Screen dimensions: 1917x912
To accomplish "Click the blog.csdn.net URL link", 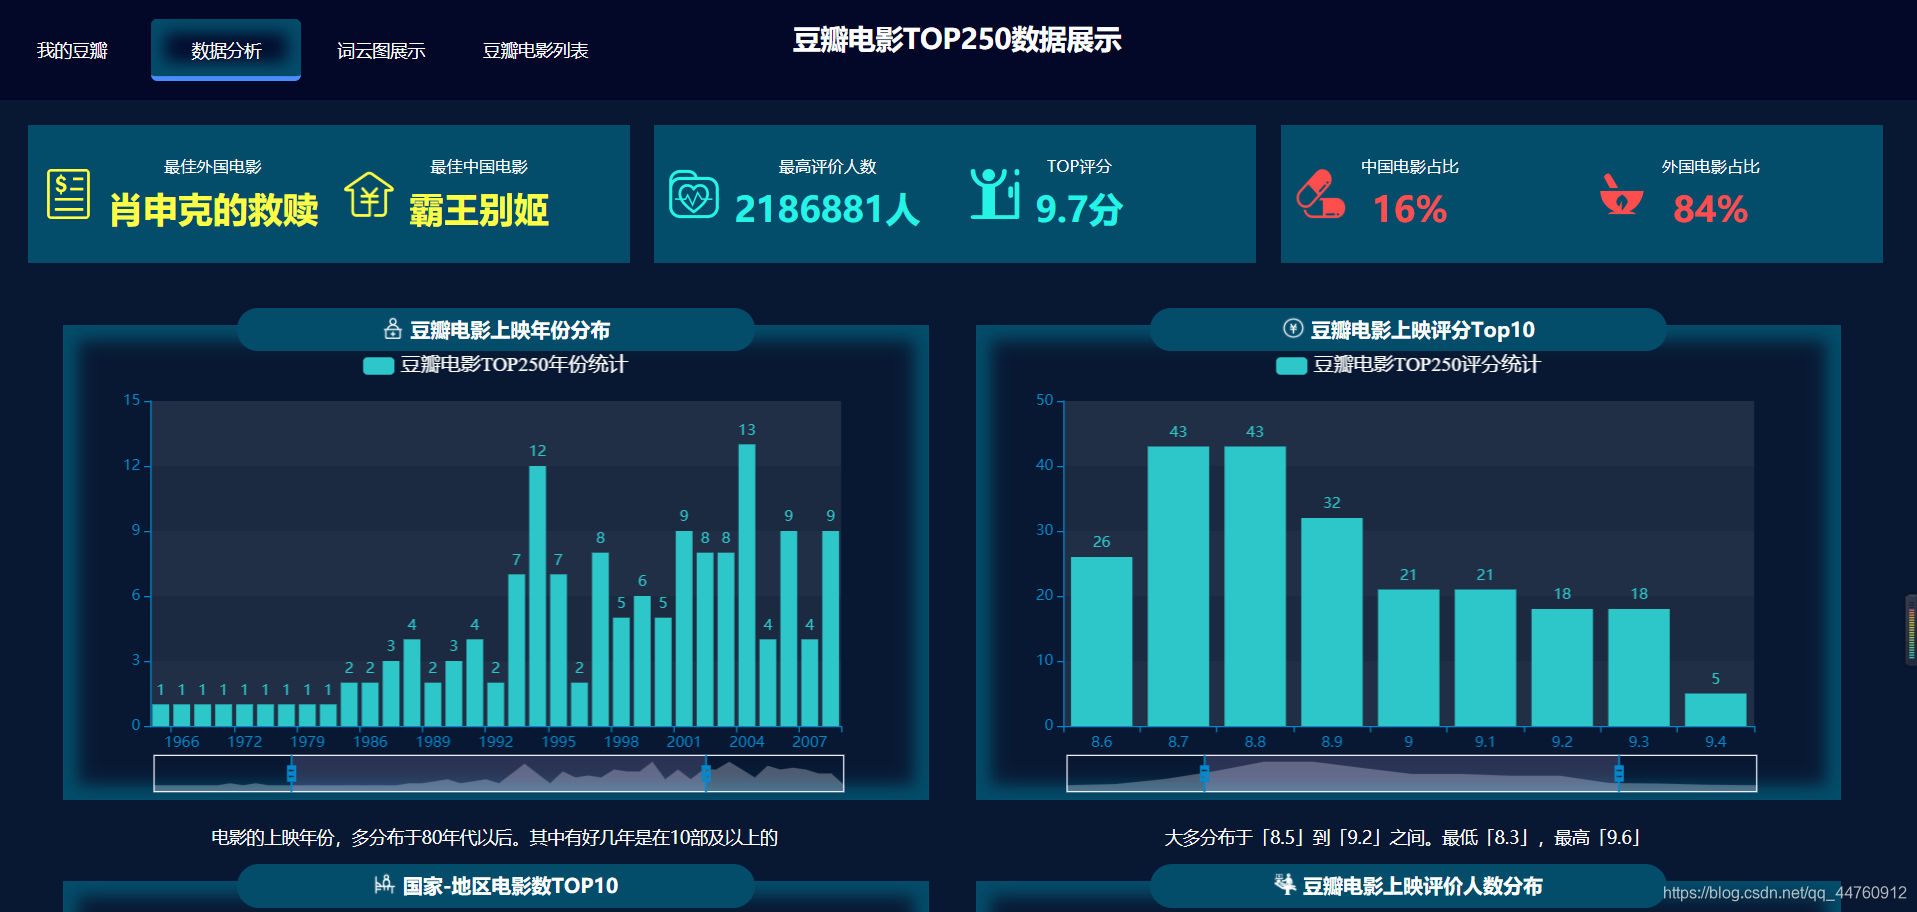I will pos(1785,893).
